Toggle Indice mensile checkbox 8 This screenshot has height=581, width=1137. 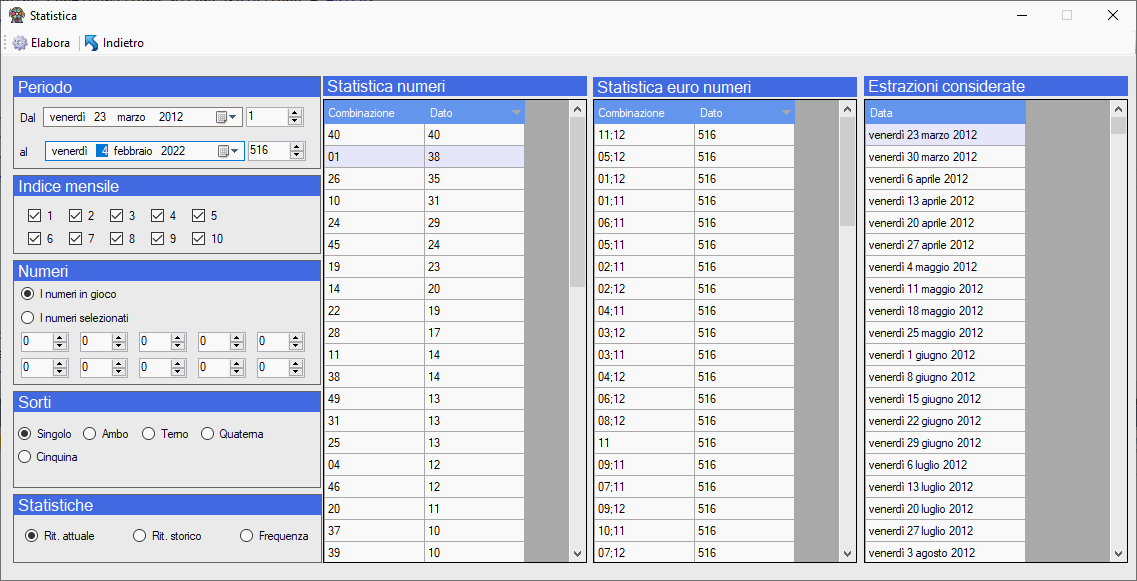116,238
